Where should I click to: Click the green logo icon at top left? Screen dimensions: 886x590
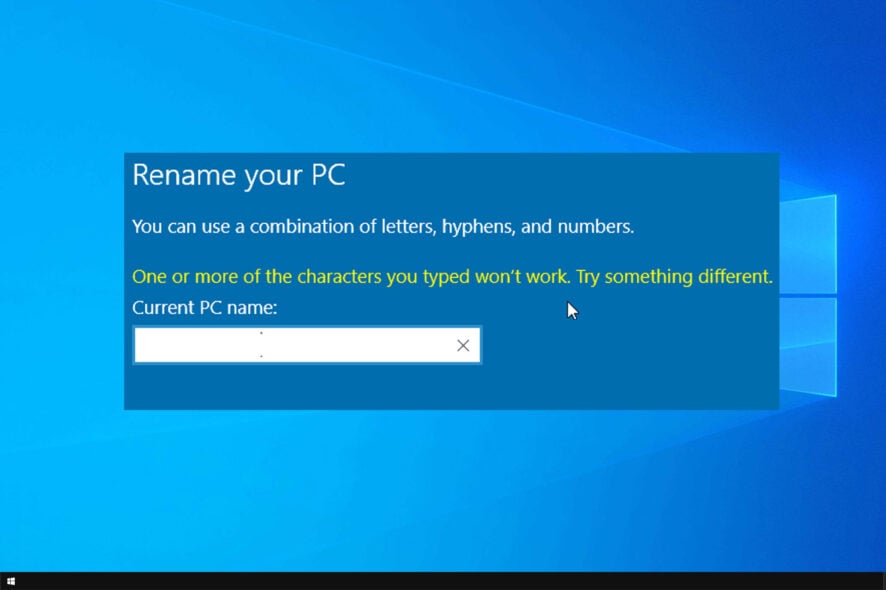click(20, 20)
